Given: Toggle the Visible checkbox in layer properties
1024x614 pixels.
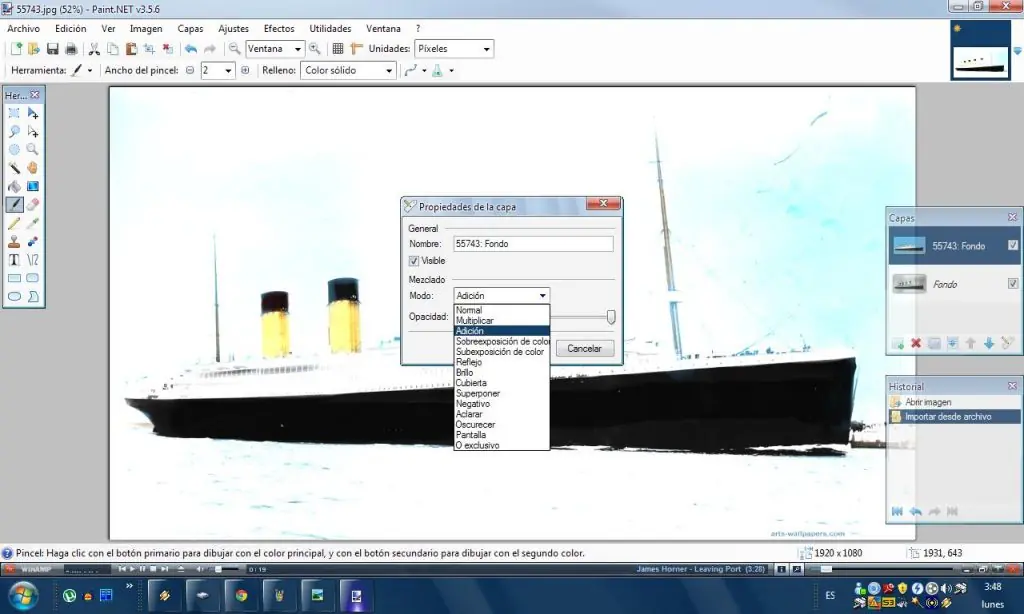Looking at the screenshot, I should [413, 261].
